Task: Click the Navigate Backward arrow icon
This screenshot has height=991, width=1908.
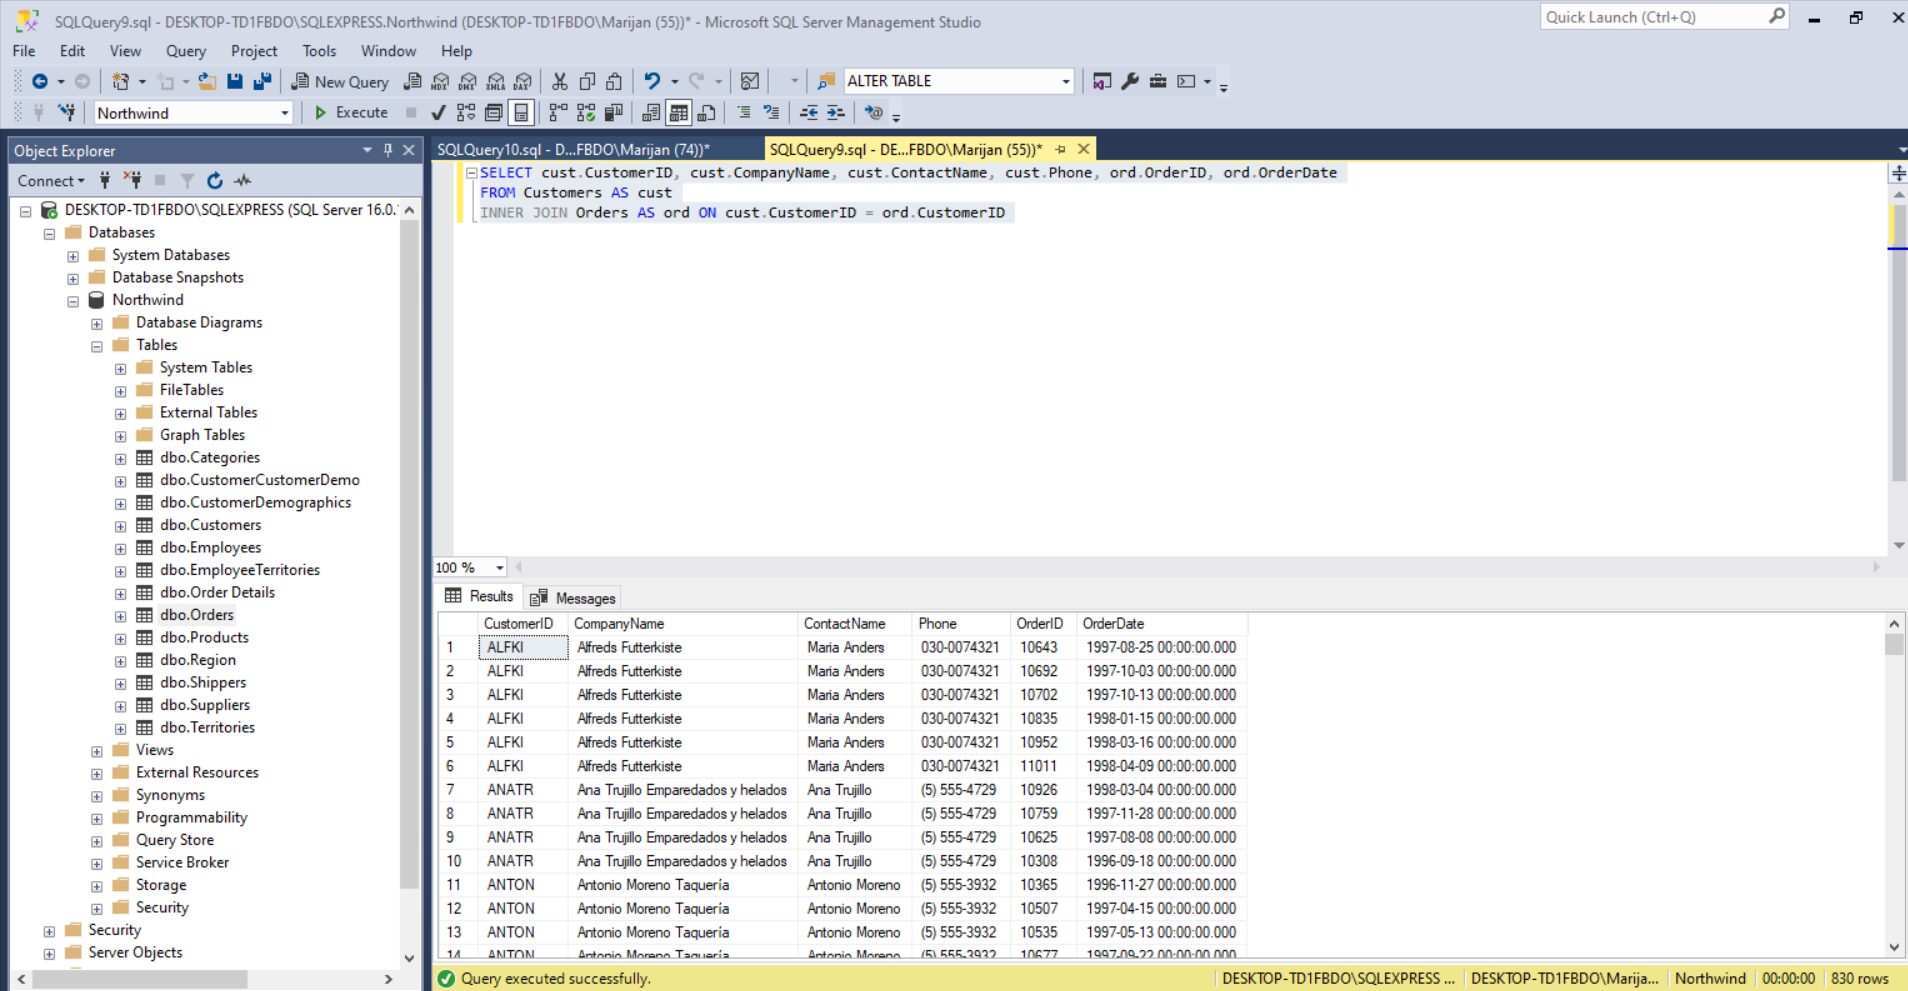Action: click(40, 81)
